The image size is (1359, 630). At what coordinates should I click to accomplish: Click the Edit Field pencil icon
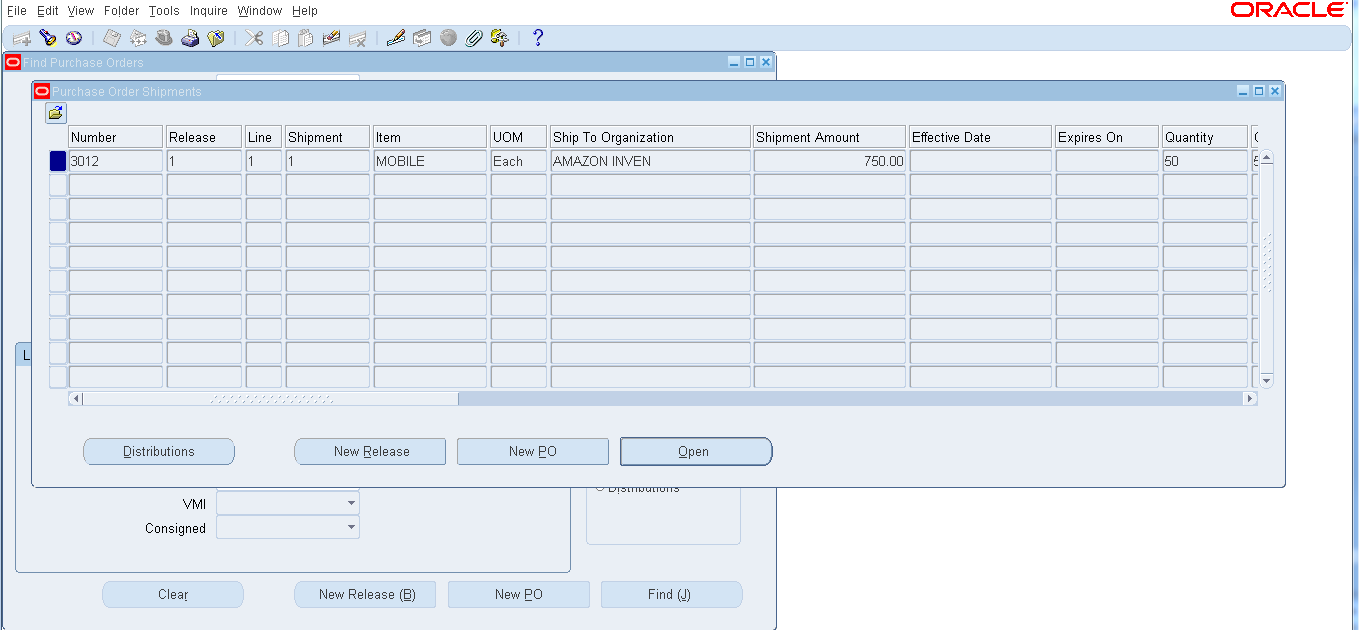pos(396,38)
